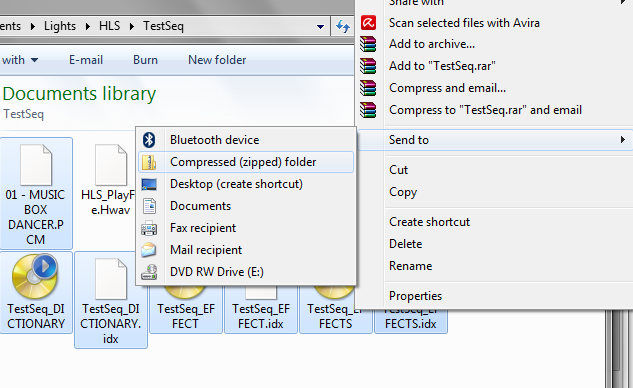Click the Avira scan icon
633x388 pixels.
[x=368, y=23]
